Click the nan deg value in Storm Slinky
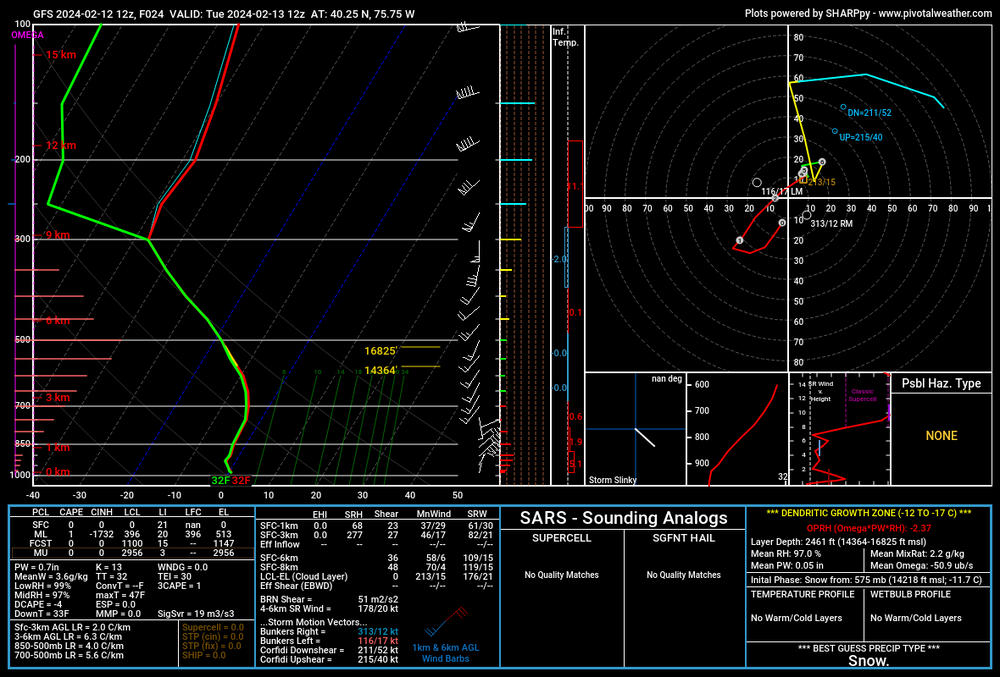 click(666, 379)
